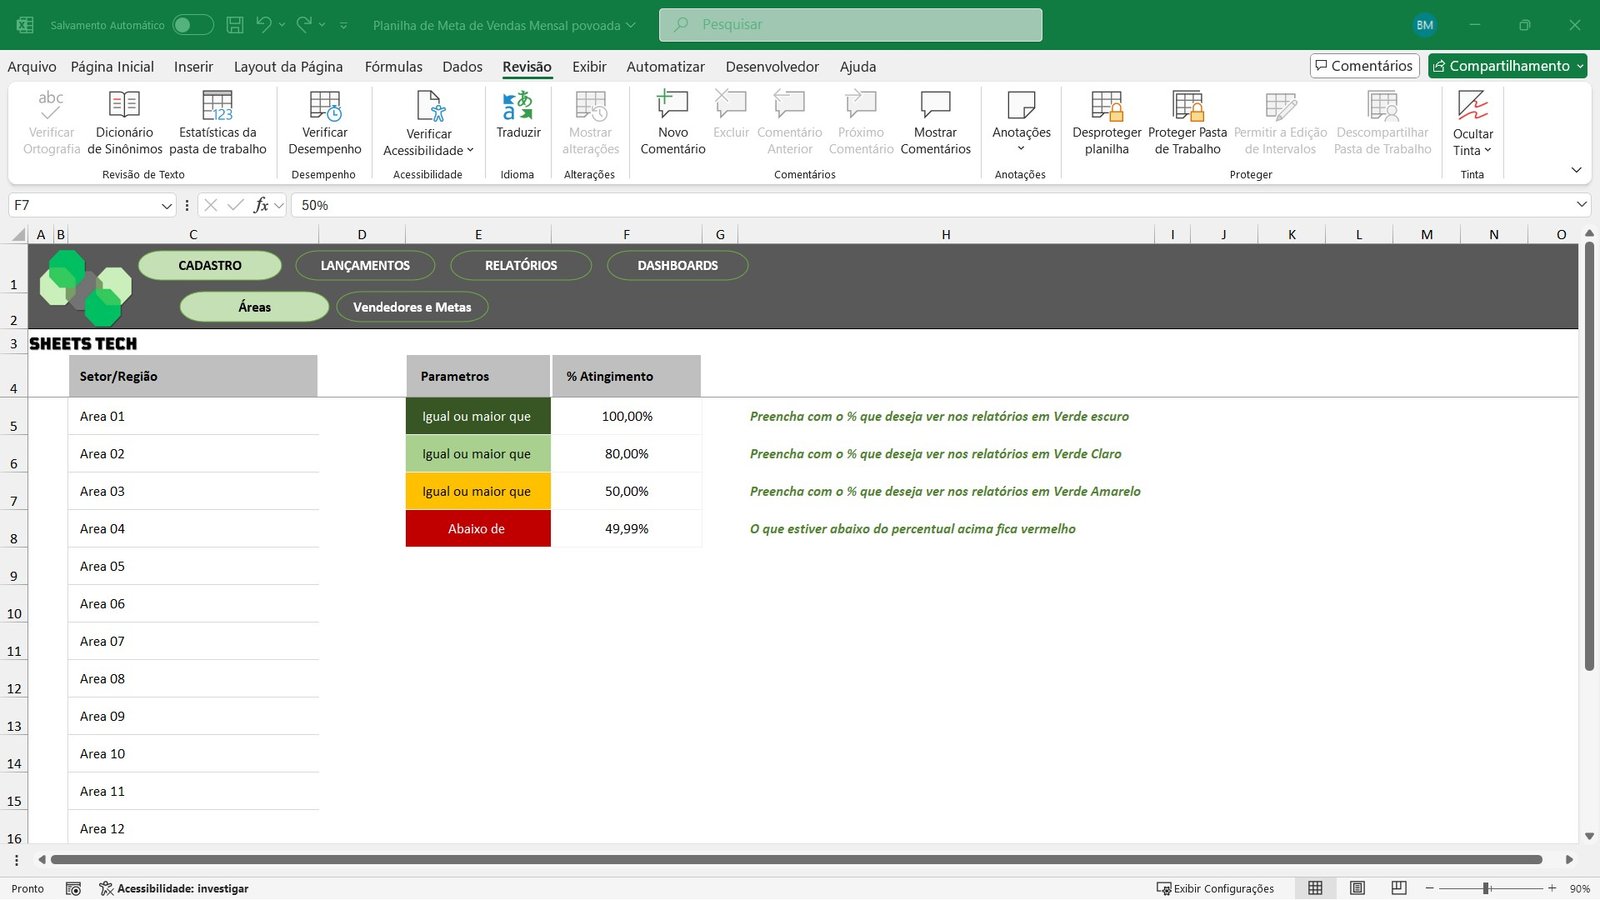
Task: Switch to Page Break Preview icon
Action: pos(1399,888)
